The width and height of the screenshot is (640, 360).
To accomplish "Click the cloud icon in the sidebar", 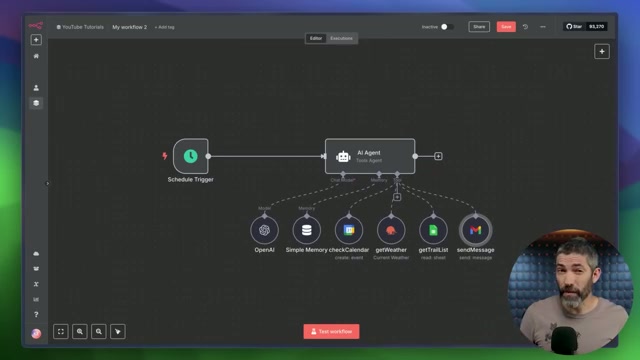I will (x=36, y=253).
